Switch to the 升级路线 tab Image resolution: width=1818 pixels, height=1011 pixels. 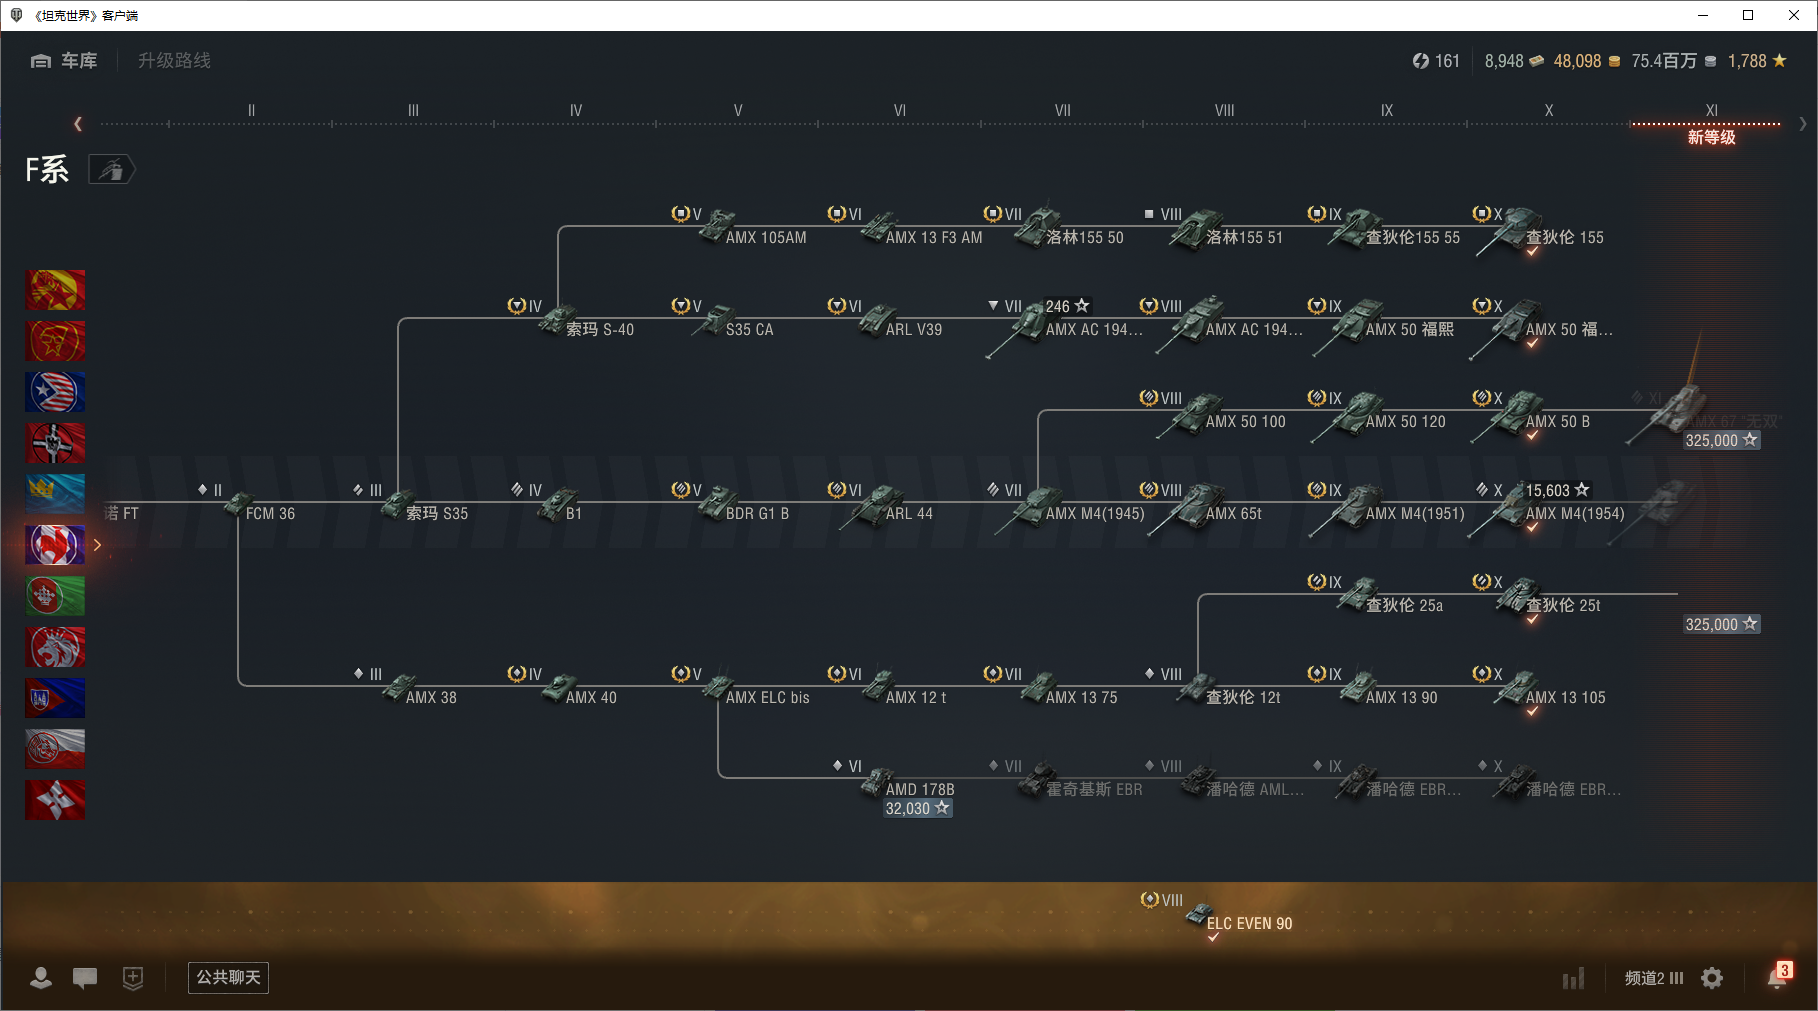tap(174, 61)
